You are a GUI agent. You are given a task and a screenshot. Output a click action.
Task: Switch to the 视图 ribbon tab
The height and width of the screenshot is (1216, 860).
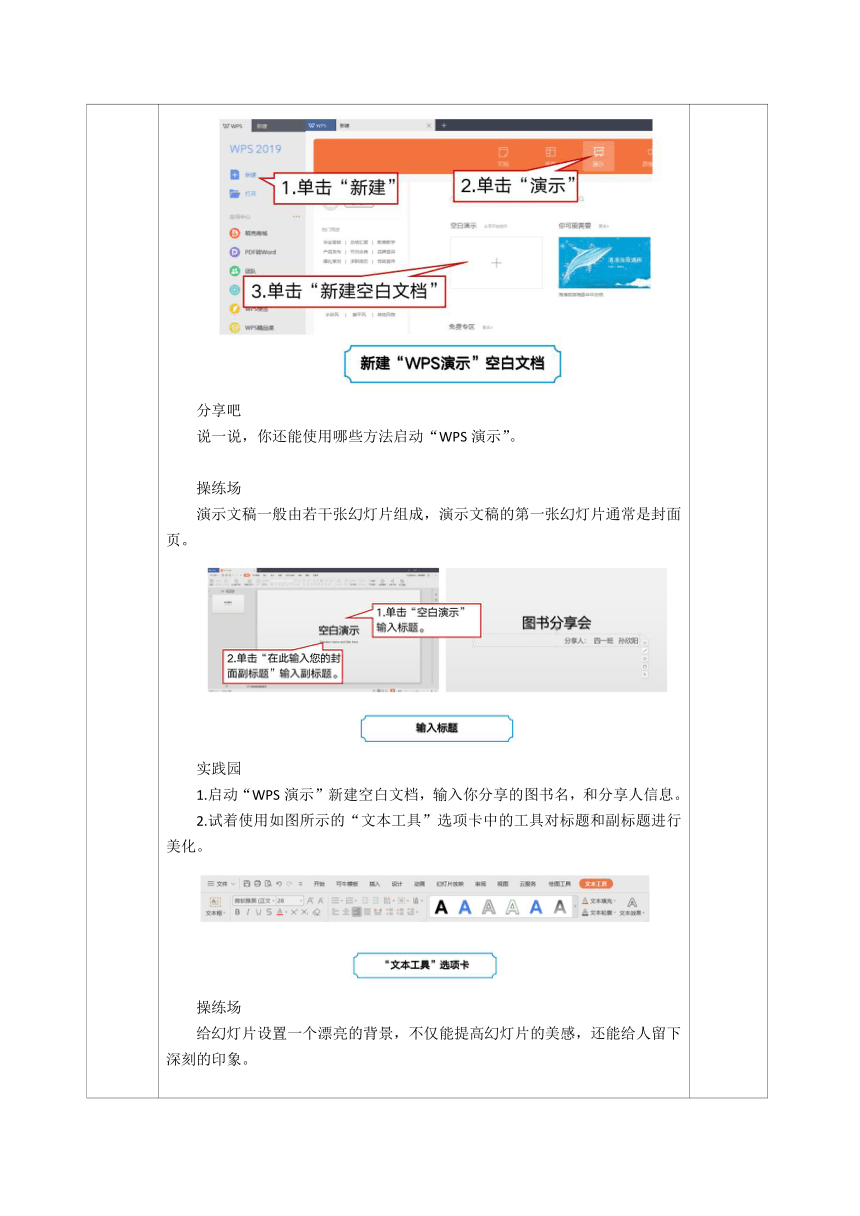pyautogui.click(x=503, y=884)
